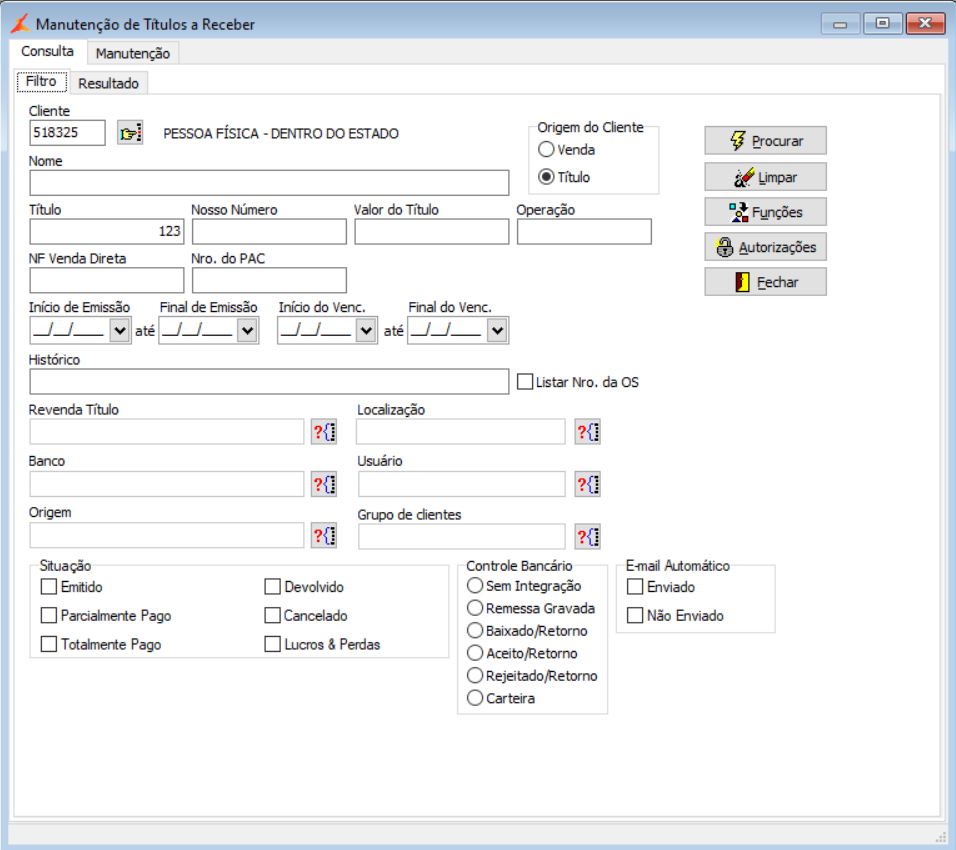Expand the Início de Emissão date dropdown
This screenshot has width=956, height=850.
click(x=120, y=330)
